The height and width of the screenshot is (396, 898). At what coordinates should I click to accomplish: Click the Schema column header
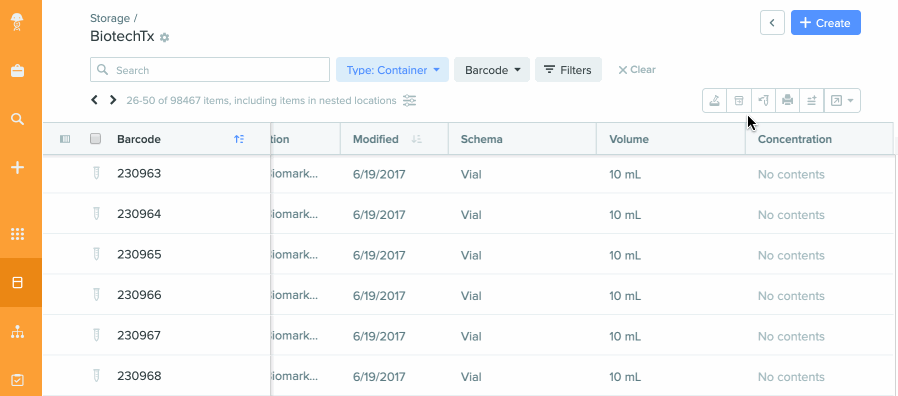482,139
